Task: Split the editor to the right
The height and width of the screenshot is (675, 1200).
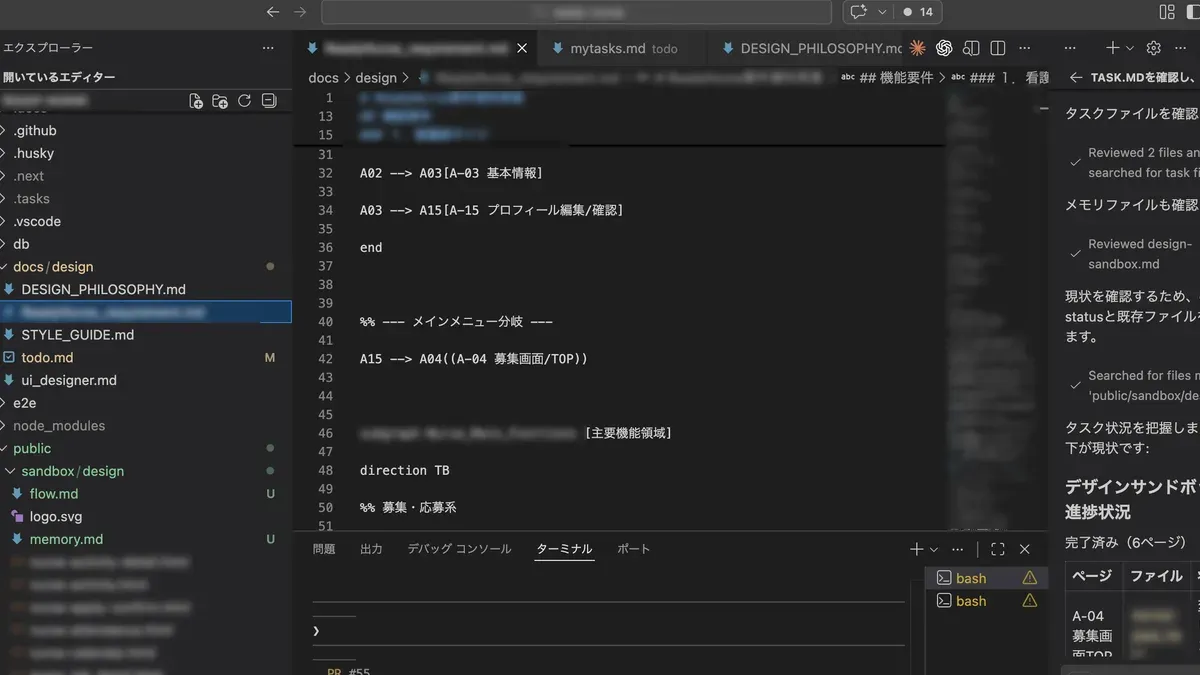Action: pyautogui.click(x=997, y=48)
